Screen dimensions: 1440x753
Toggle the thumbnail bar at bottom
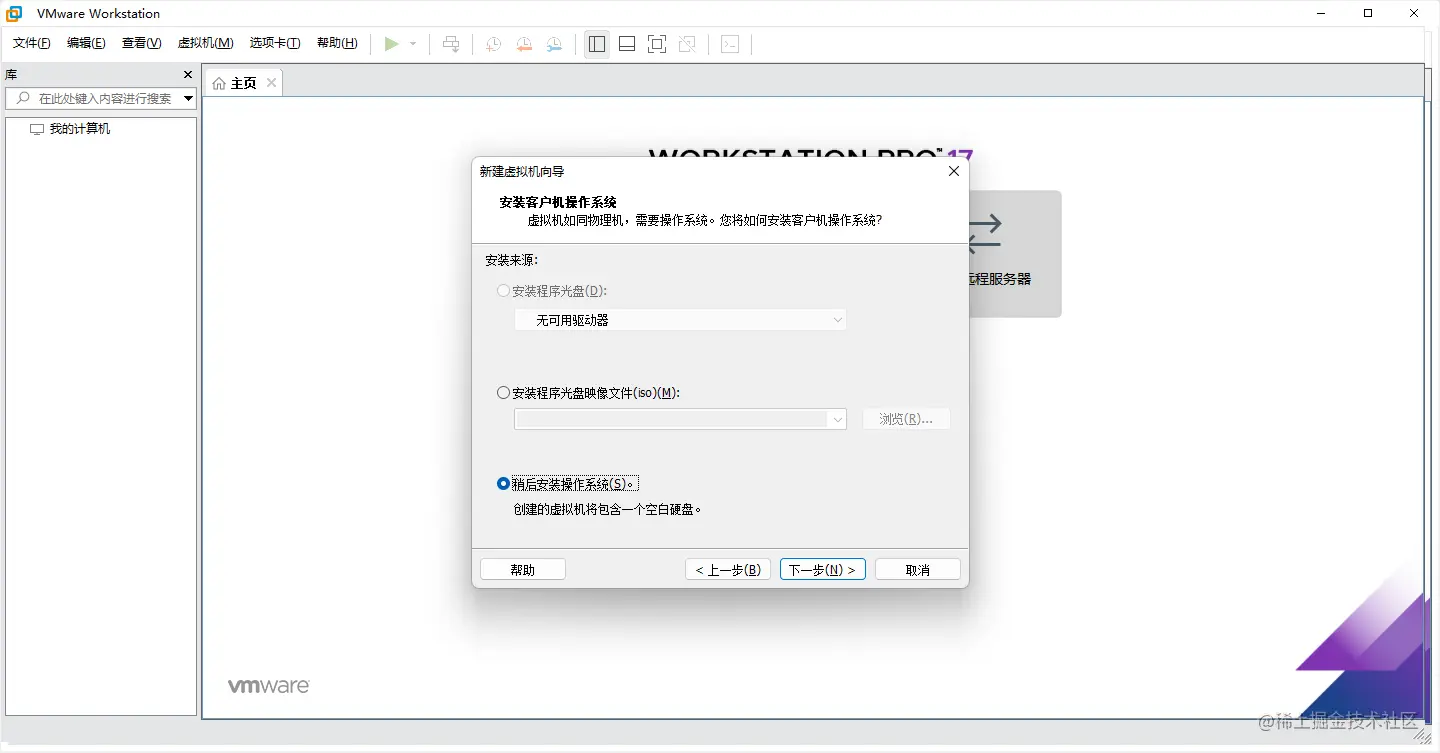pyautogui.click(x=626, y=43)
